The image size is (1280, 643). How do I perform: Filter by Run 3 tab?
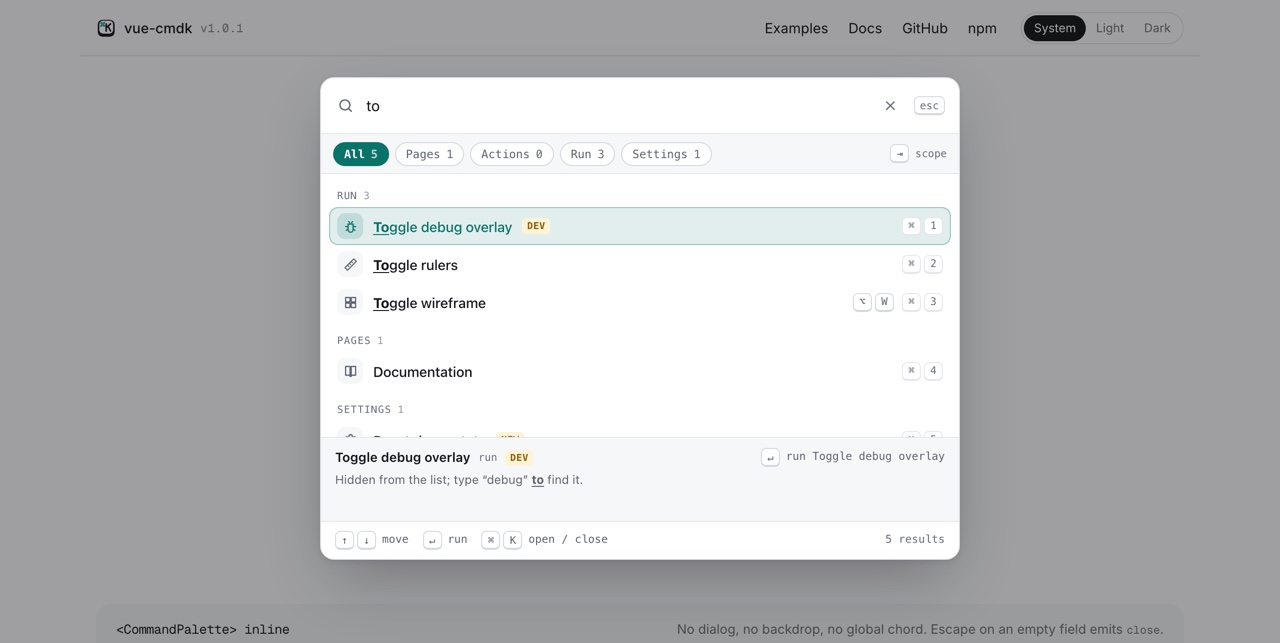(587, 154)
